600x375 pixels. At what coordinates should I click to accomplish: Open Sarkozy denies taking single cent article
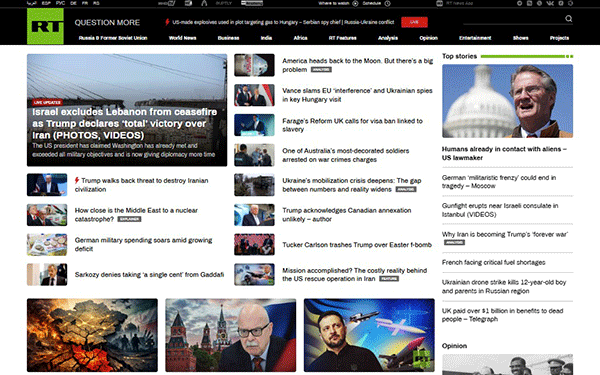click(149, 274)
